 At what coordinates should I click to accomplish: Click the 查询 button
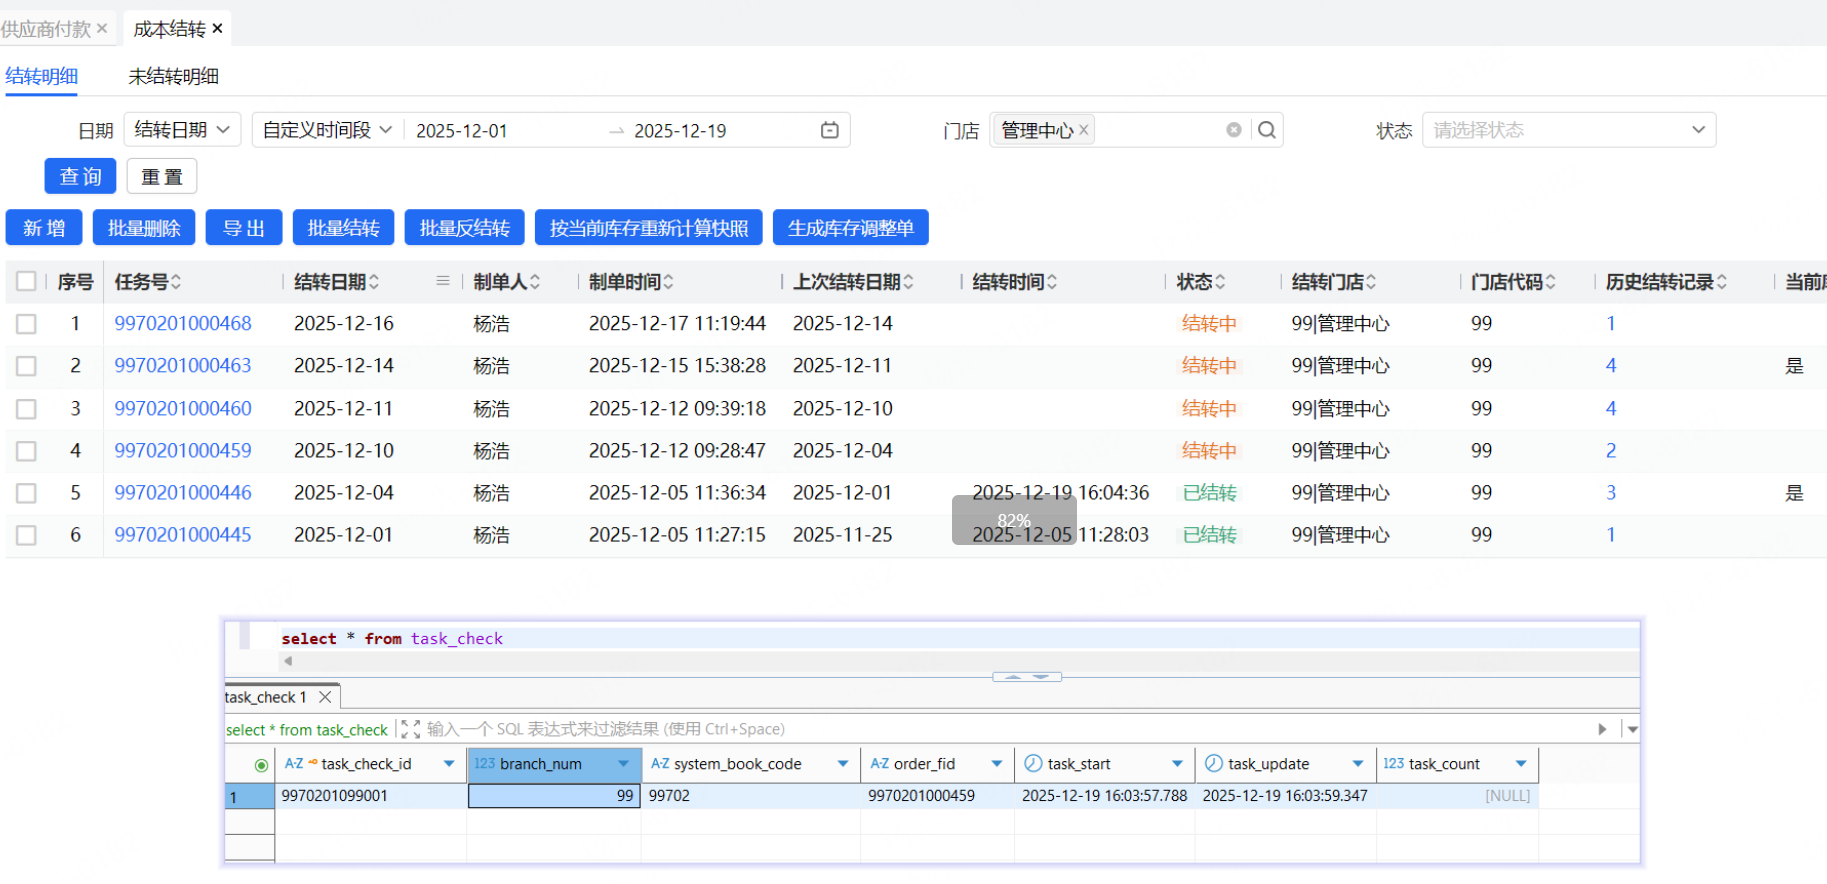click(x=80, y=176)
